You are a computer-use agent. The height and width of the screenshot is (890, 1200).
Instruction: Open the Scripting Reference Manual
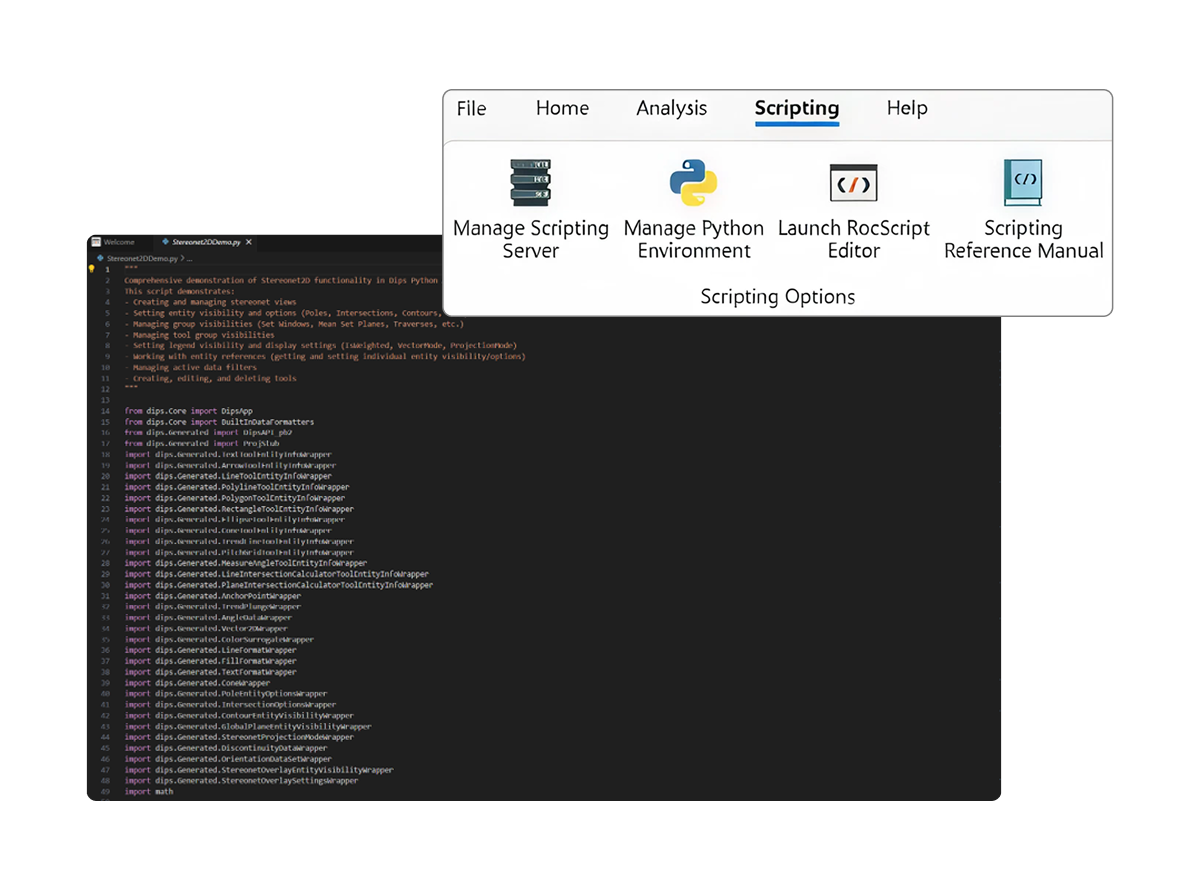[x=1022, y=205]
